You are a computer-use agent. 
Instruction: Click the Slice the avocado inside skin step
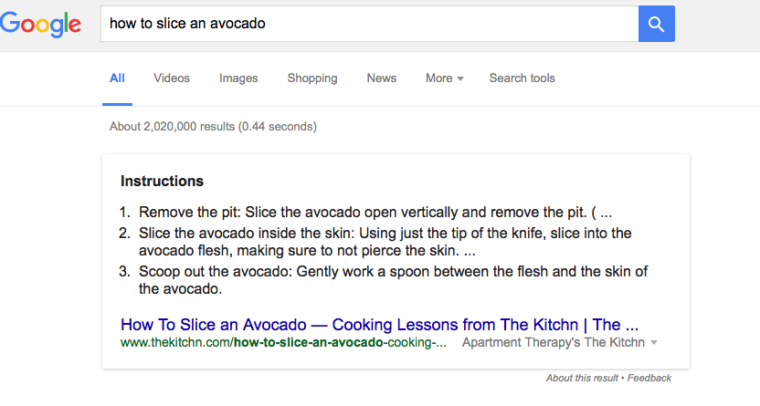[384, 242]
